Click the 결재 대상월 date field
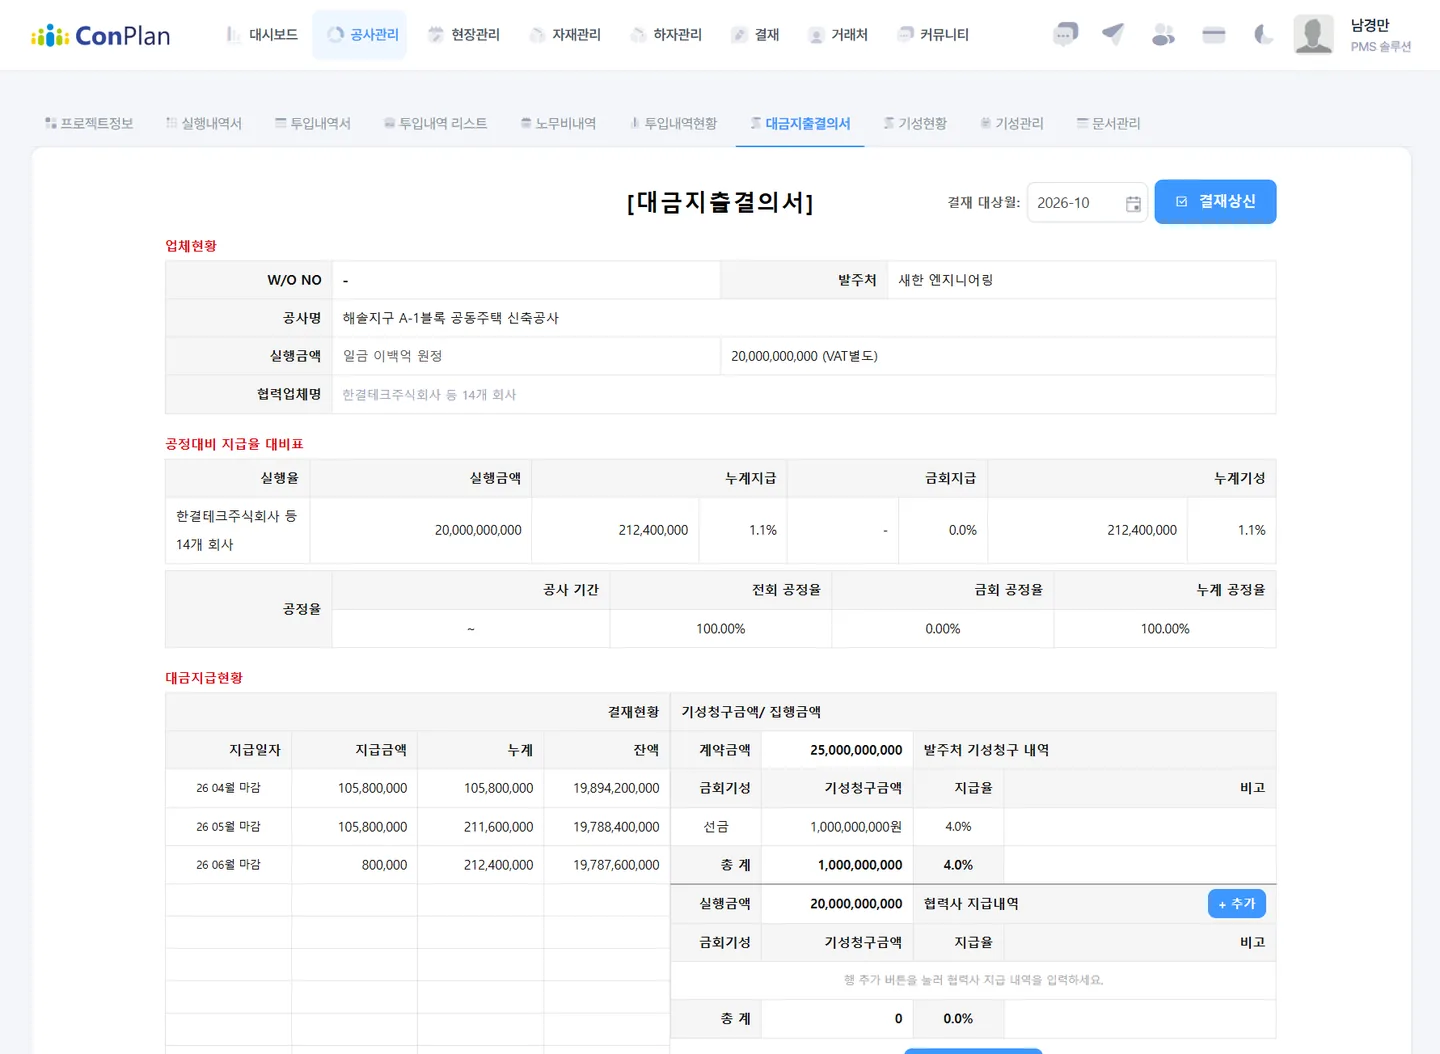This screenshot has height=1054, width=1440. click(x=1087, y=203)
